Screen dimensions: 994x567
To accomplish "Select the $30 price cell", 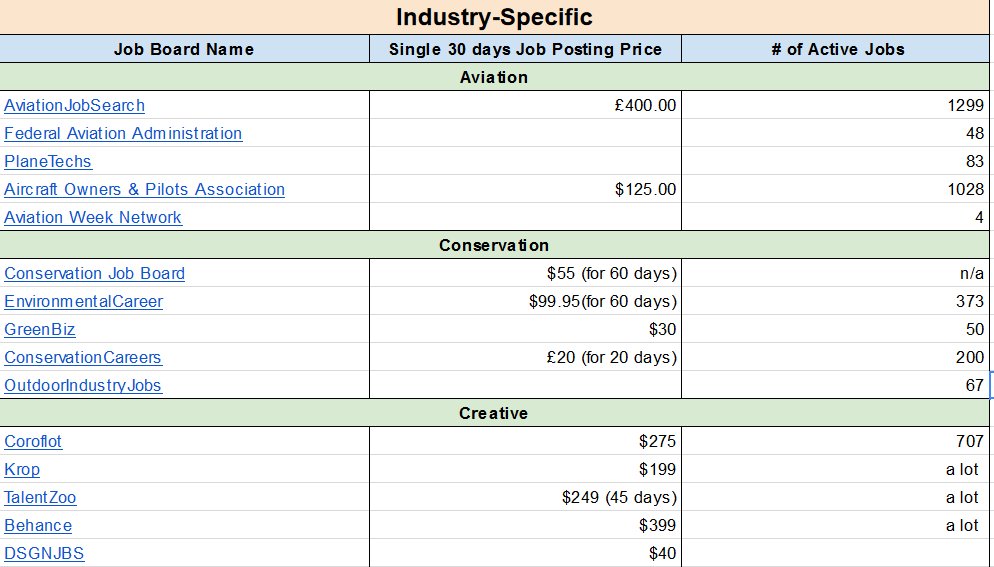I will [526, 329].
